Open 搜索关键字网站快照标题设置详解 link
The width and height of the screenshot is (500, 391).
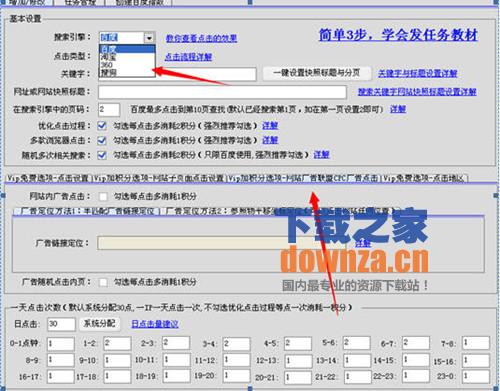[417, 91]
